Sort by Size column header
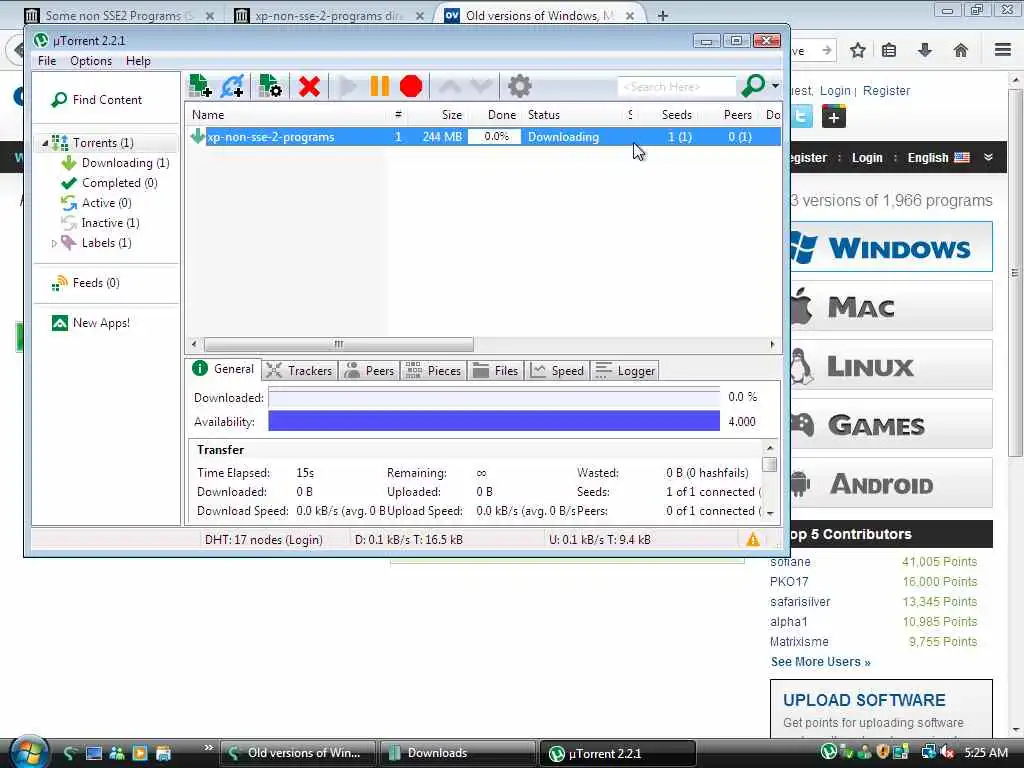The width and height of the screenshot is (1024, 768). [x=451, y=115]
